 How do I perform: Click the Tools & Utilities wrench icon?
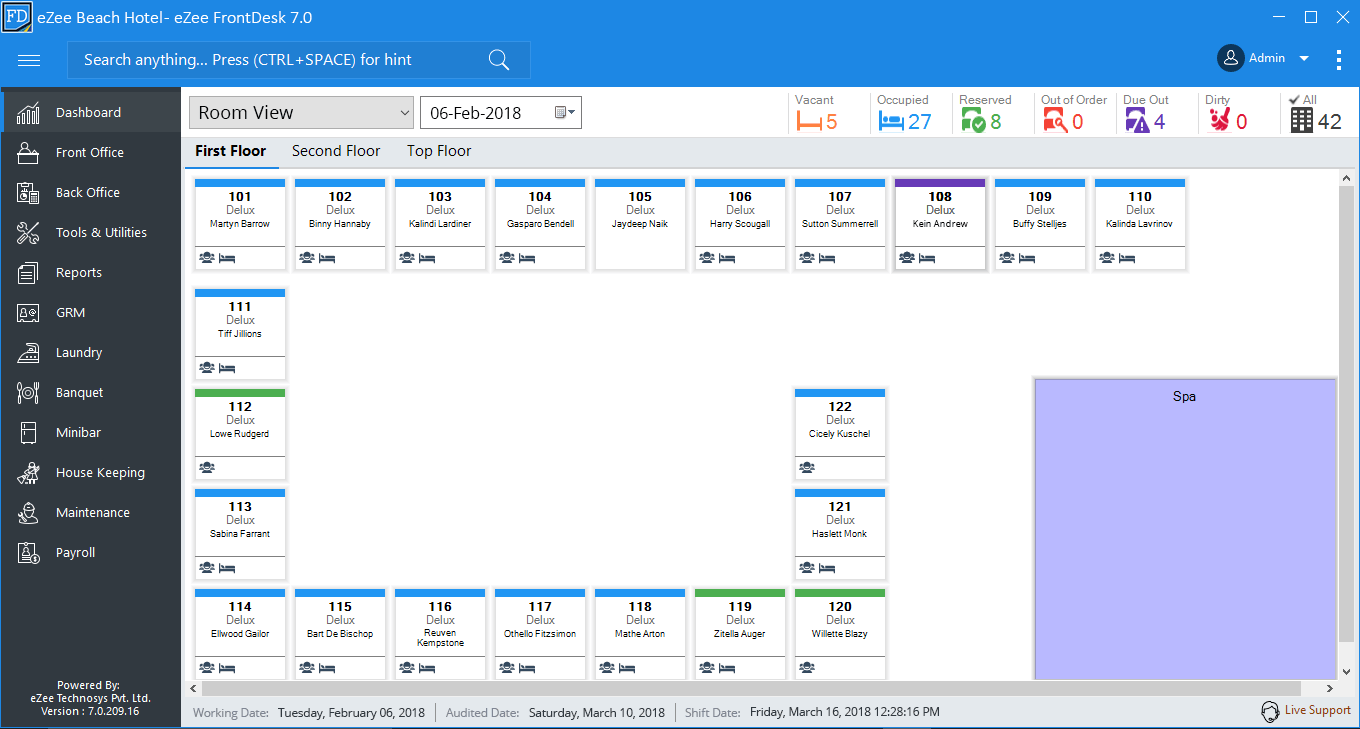28,232
